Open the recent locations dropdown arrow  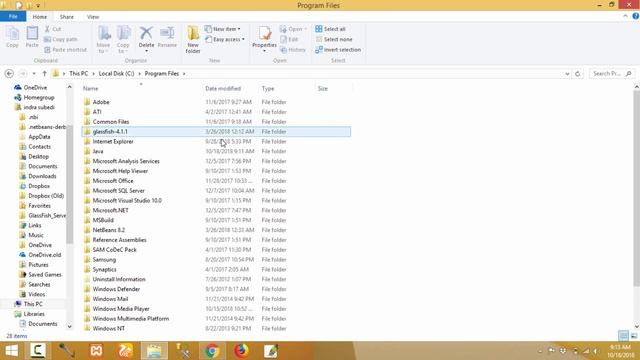click(34, 73)
